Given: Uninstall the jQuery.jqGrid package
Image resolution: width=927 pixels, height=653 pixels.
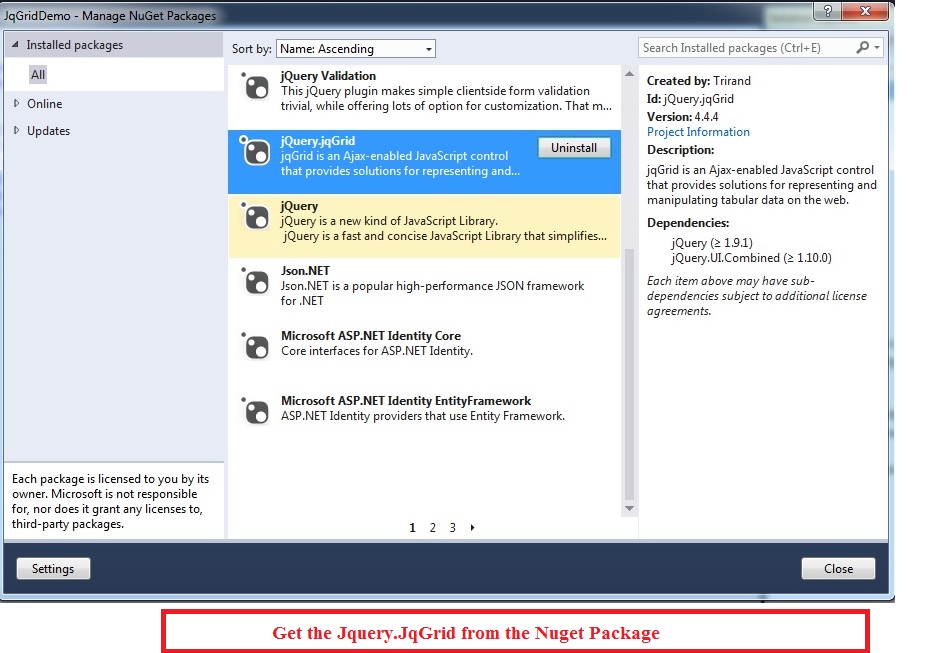Looking at the screenshot, I should (574, 148).
